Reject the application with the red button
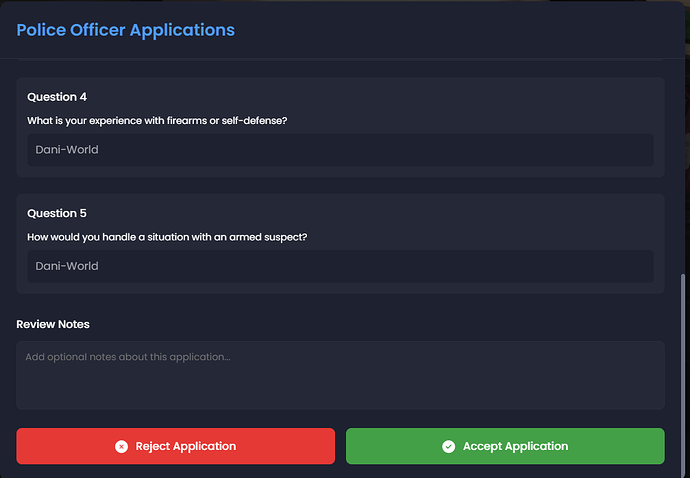 coord(176,446)
